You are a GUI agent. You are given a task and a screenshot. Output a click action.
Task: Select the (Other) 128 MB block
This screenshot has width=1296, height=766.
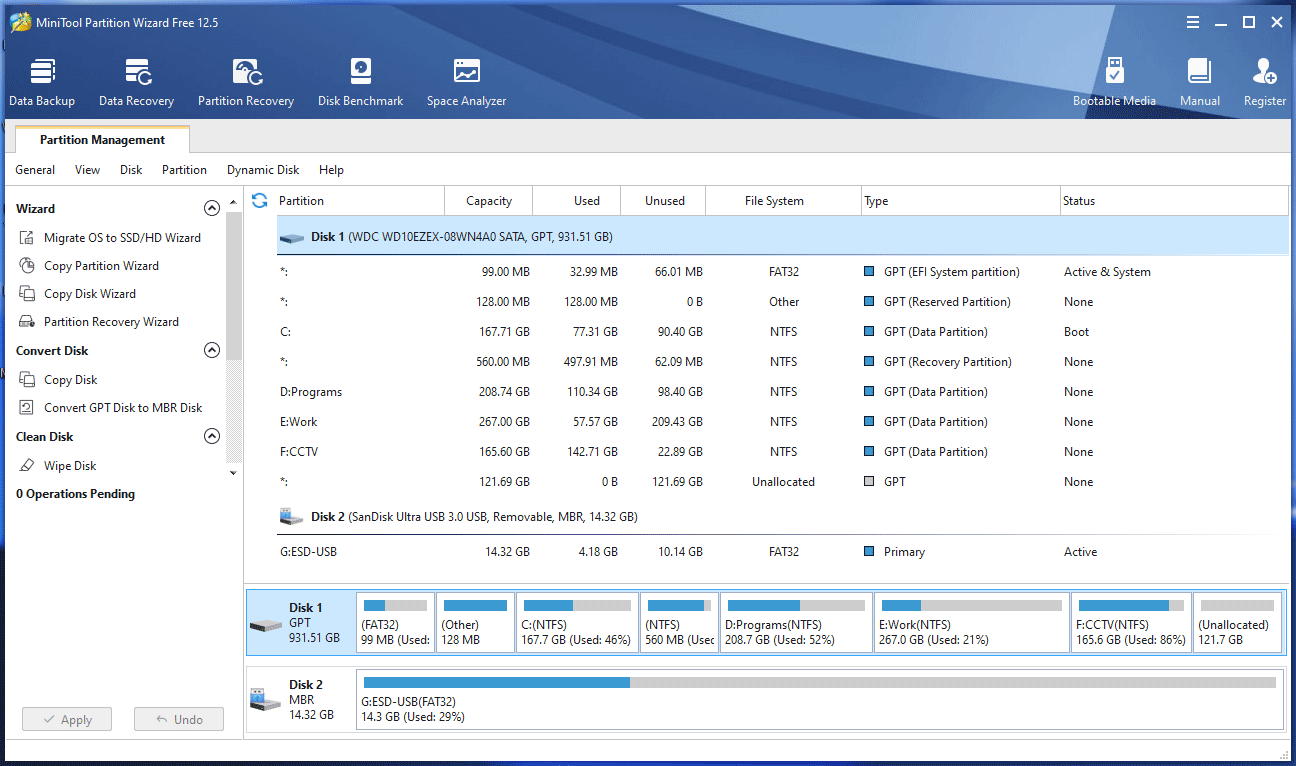pyautogui.click(x=475, y=623)
